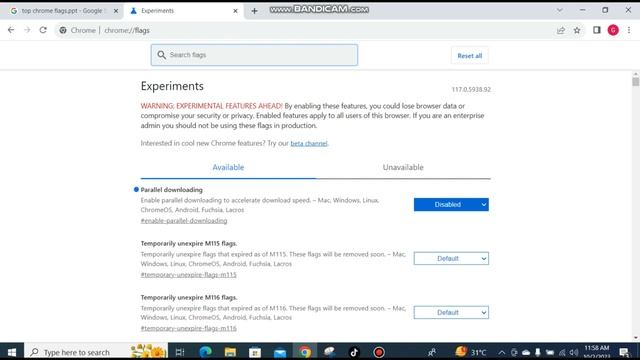Launch Microsoft Edge from taskbar
Viewport: 640px width, 360px height.
pos(205,352)
